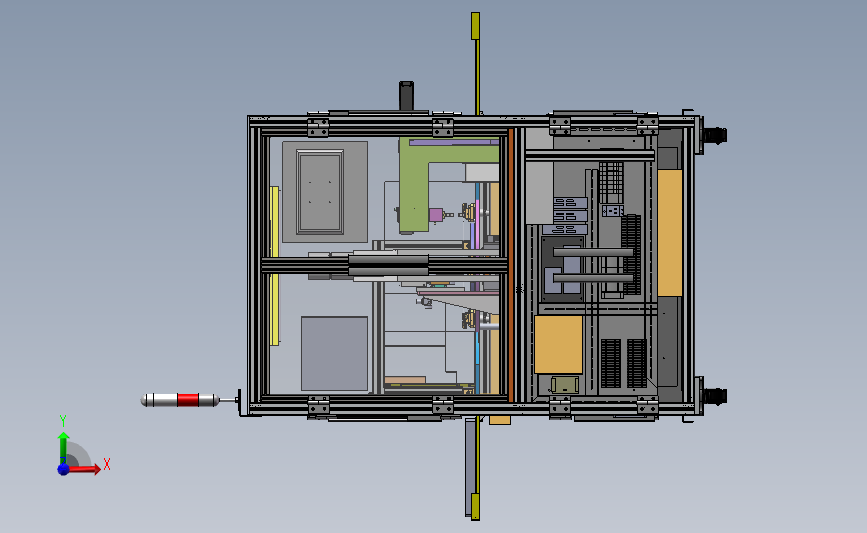
Task: Click the red X axis arrow of the triad
Action: click(x=85, y=469)
